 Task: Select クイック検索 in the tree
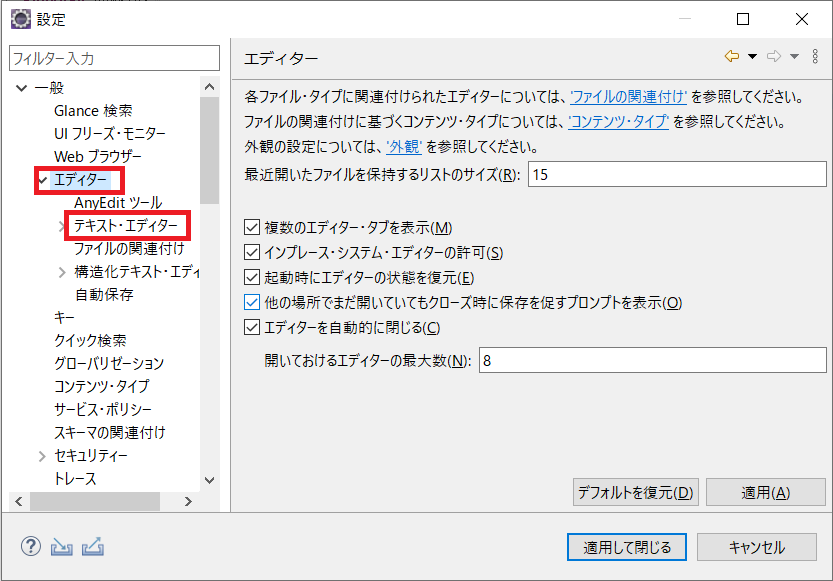90,340
